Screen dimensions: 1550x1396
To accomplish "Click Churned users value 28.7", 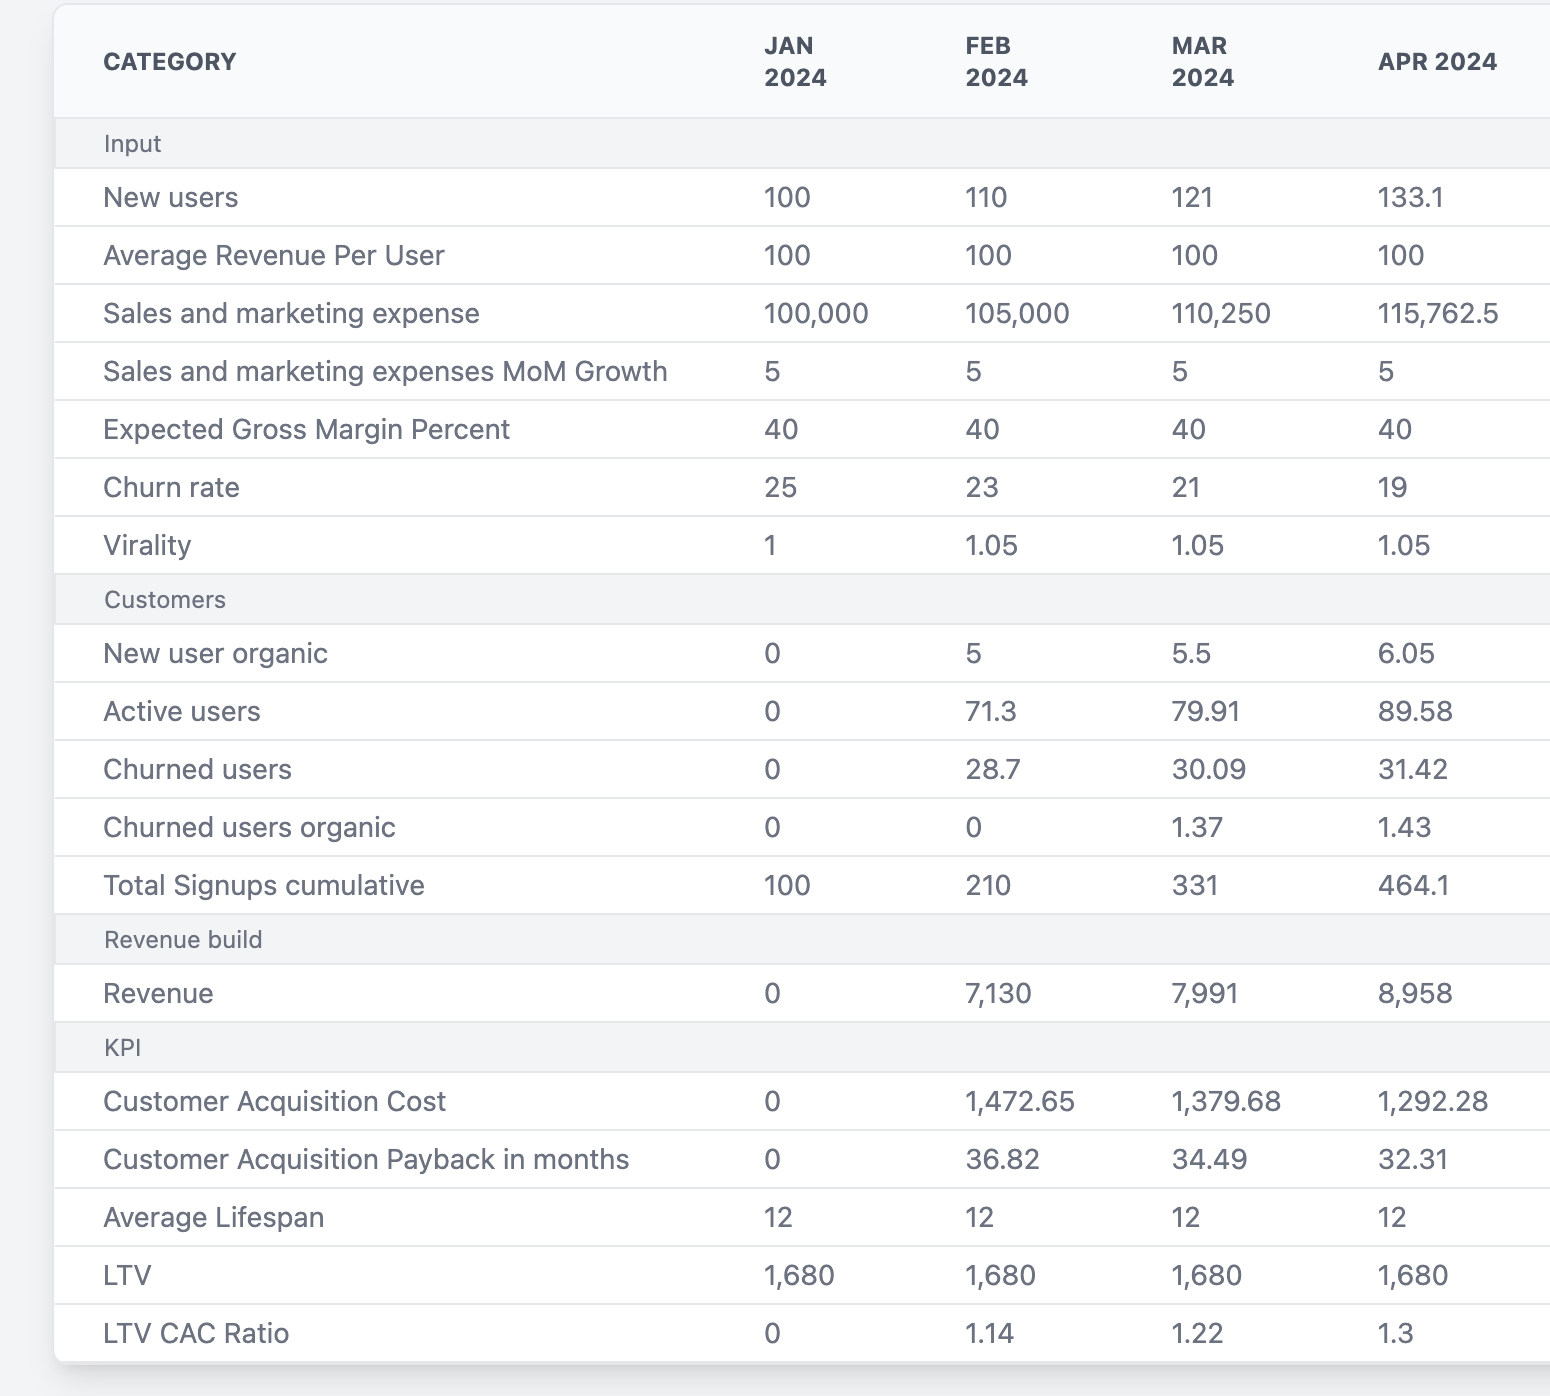I will click(993, 769).
